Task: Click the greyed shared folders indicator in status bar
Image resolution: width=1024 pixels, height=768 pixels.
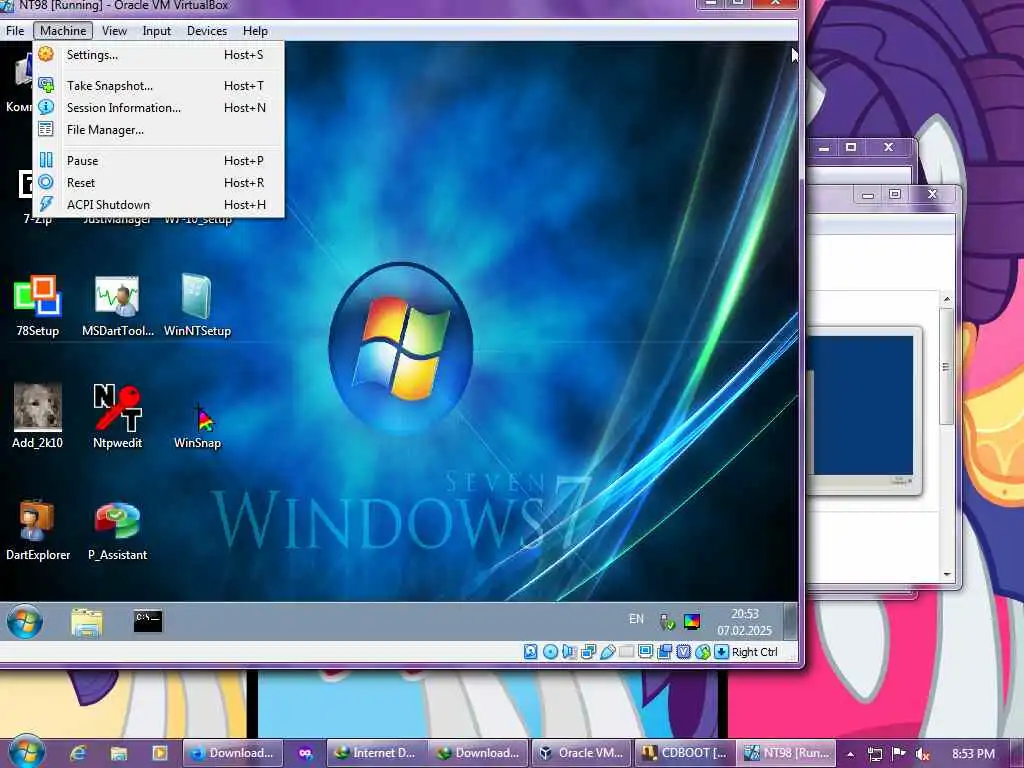Action: 626,652
